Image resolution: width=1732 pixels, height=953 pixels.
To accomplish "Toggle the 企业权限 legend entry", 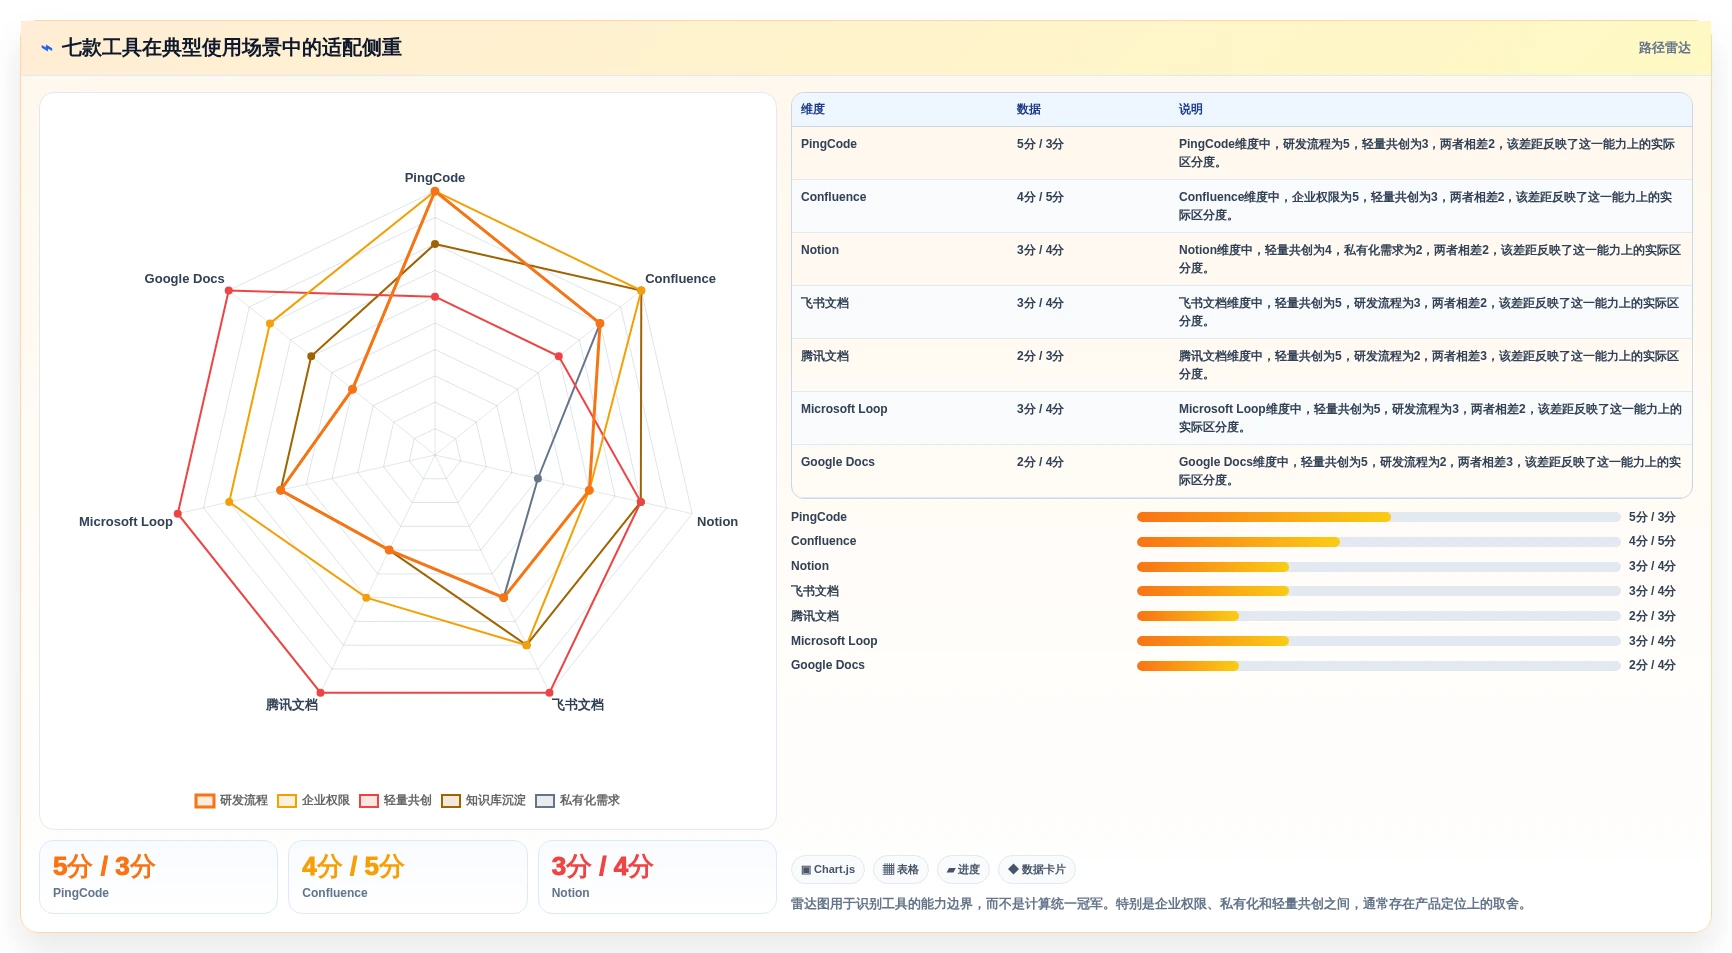I will coord(314,800).
